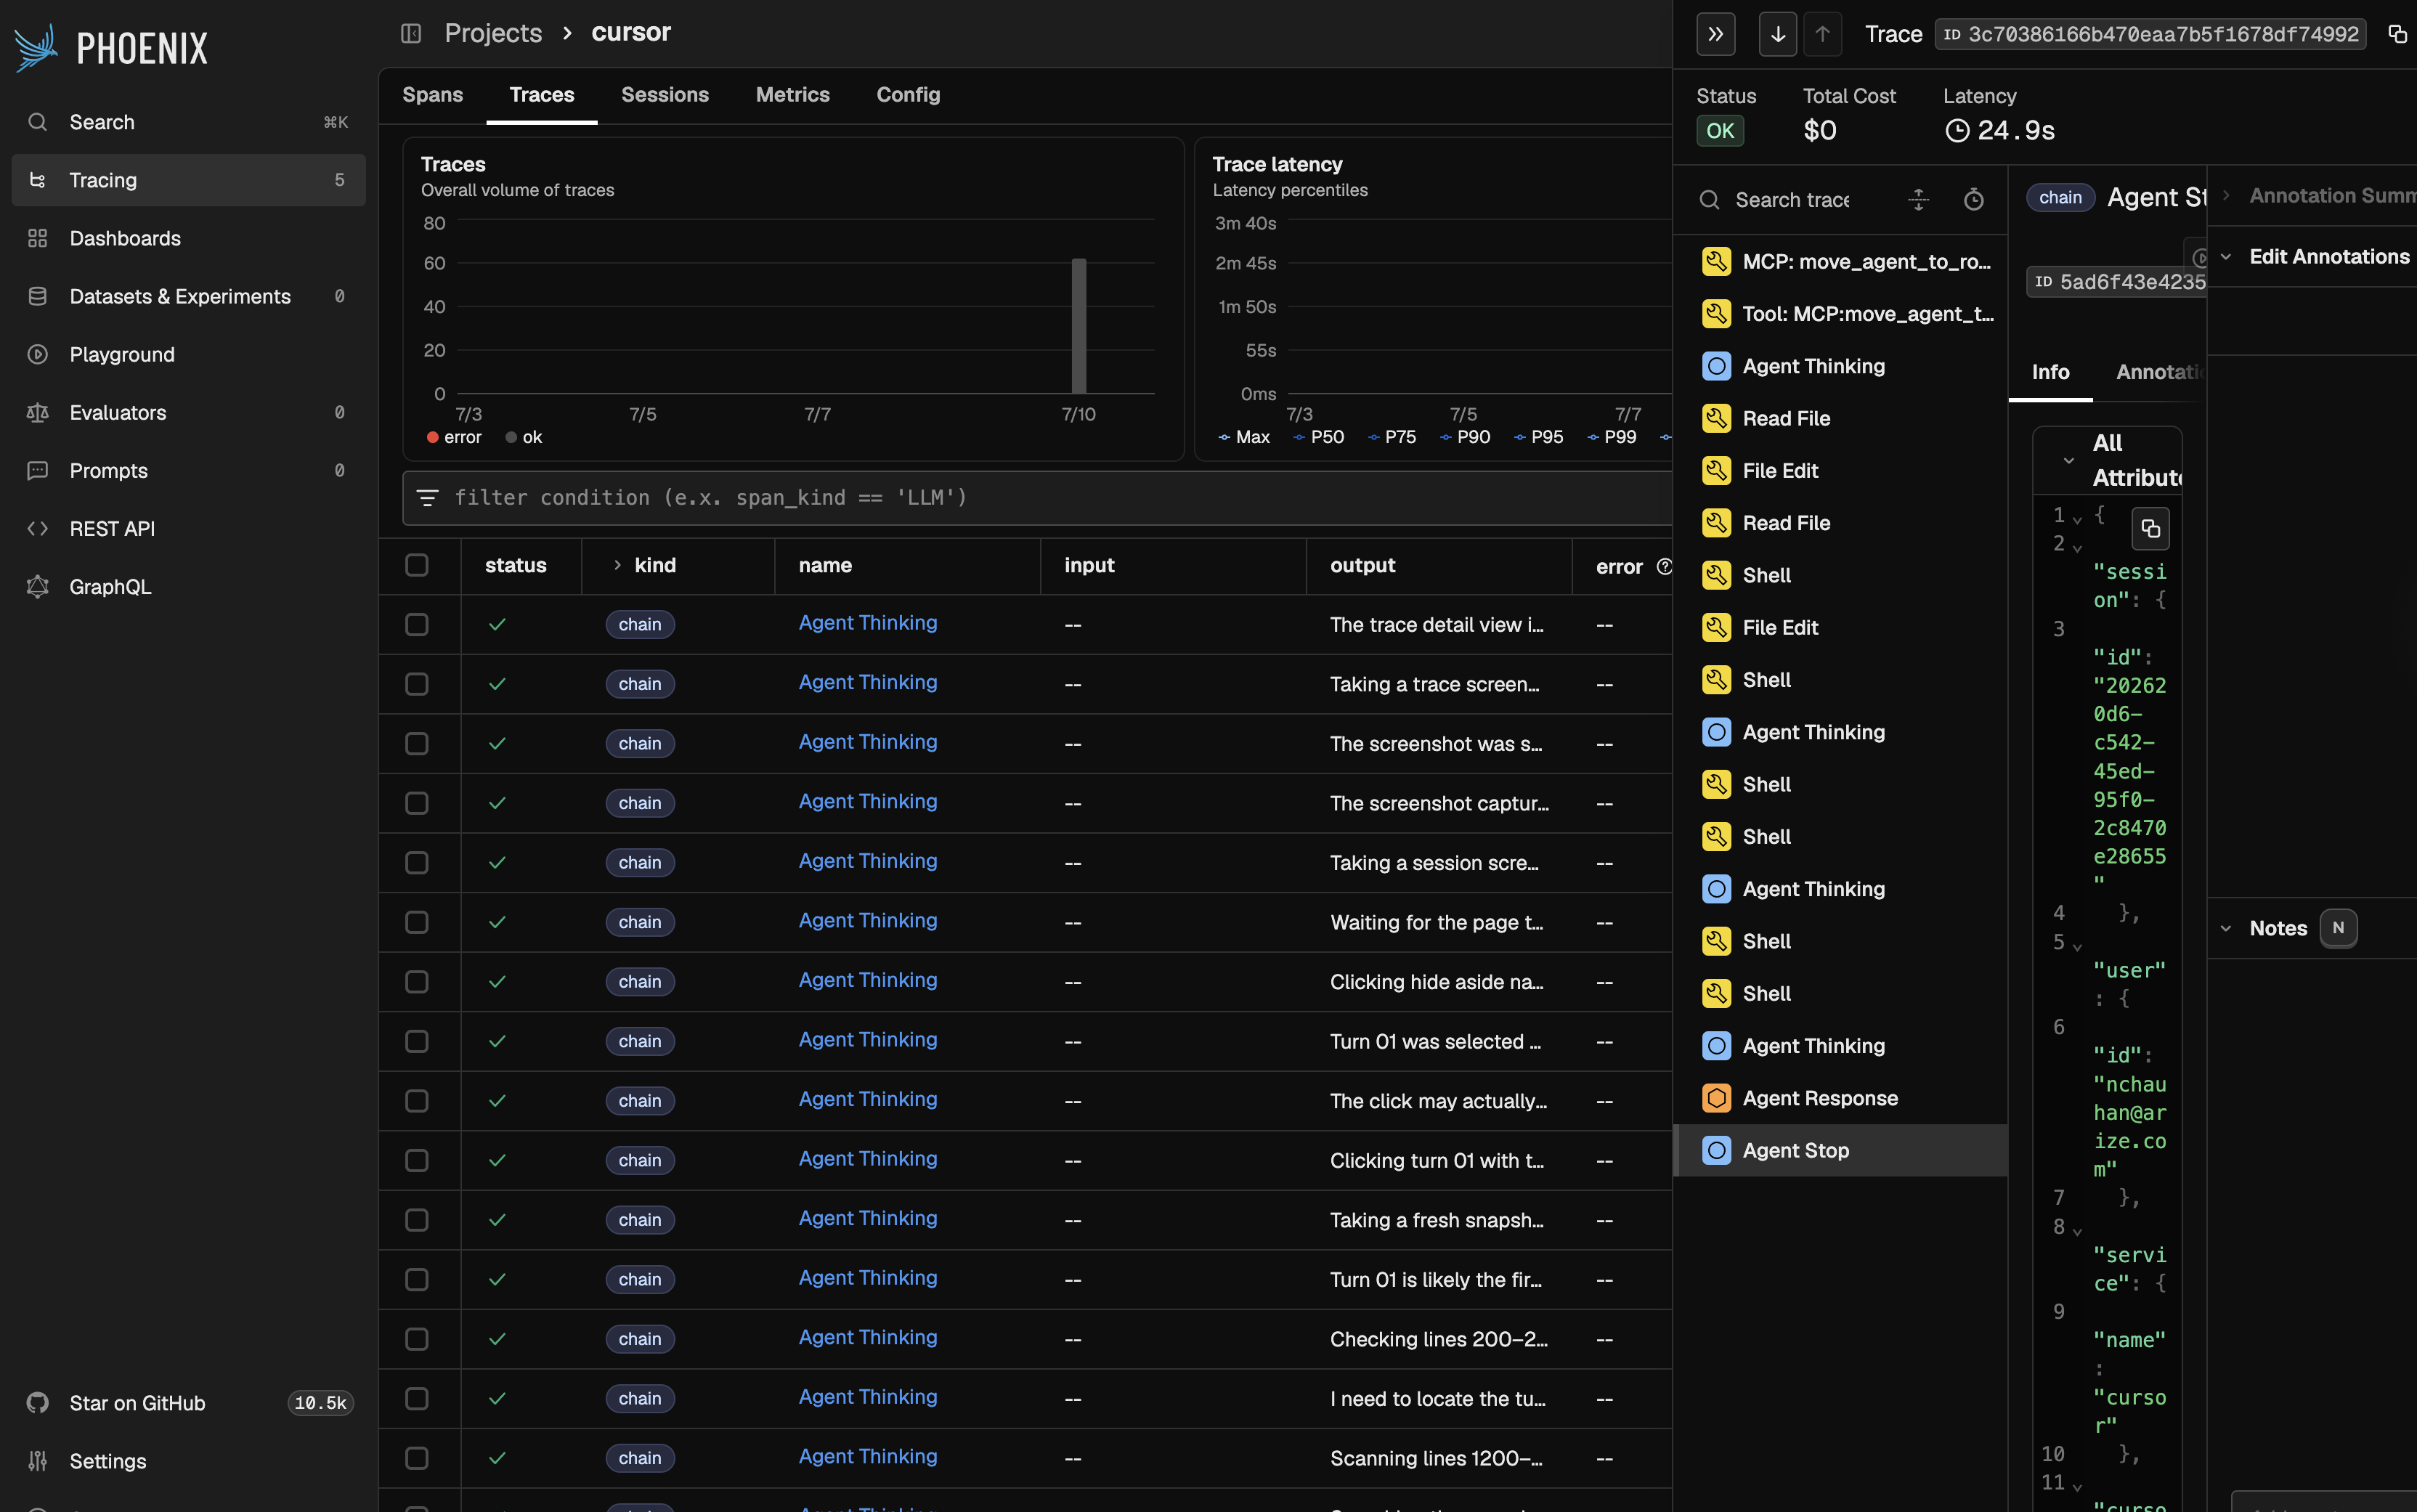Screen dimensions: 2417x1512
Task: Collapse all spans in trace tree
Action: click(x=1918, y=199)
